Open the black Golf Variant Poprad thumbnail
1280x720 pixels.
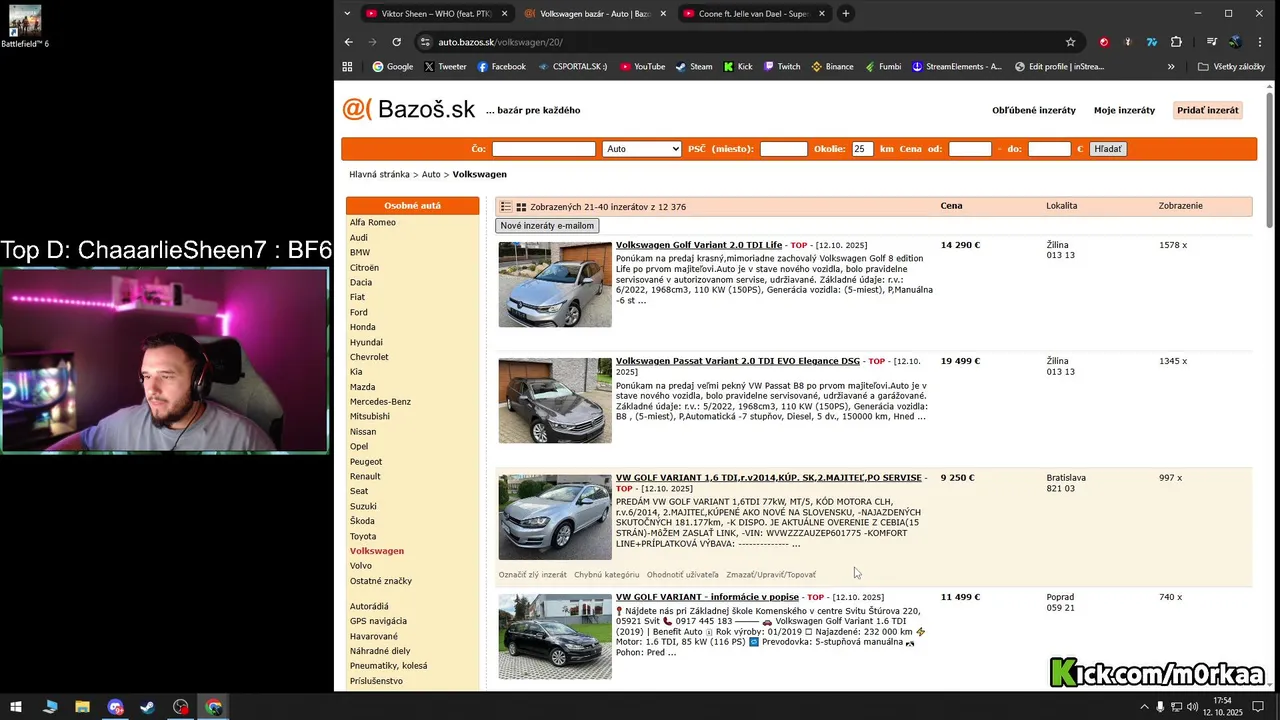coord(555,637)
